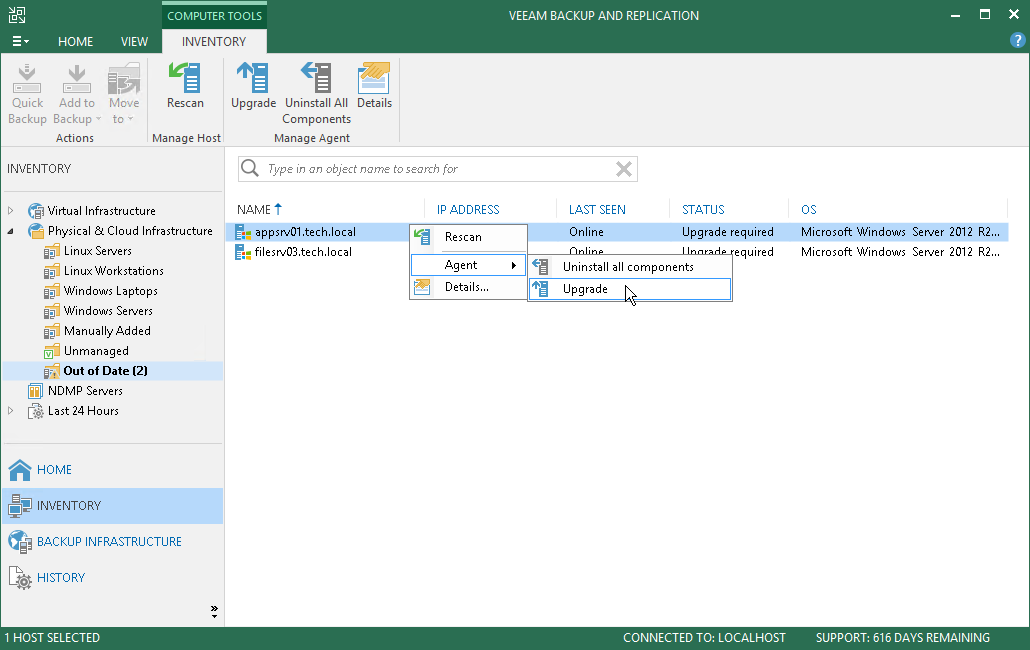Click the Upgrade ribbon icon

click(x=253, y=78)
